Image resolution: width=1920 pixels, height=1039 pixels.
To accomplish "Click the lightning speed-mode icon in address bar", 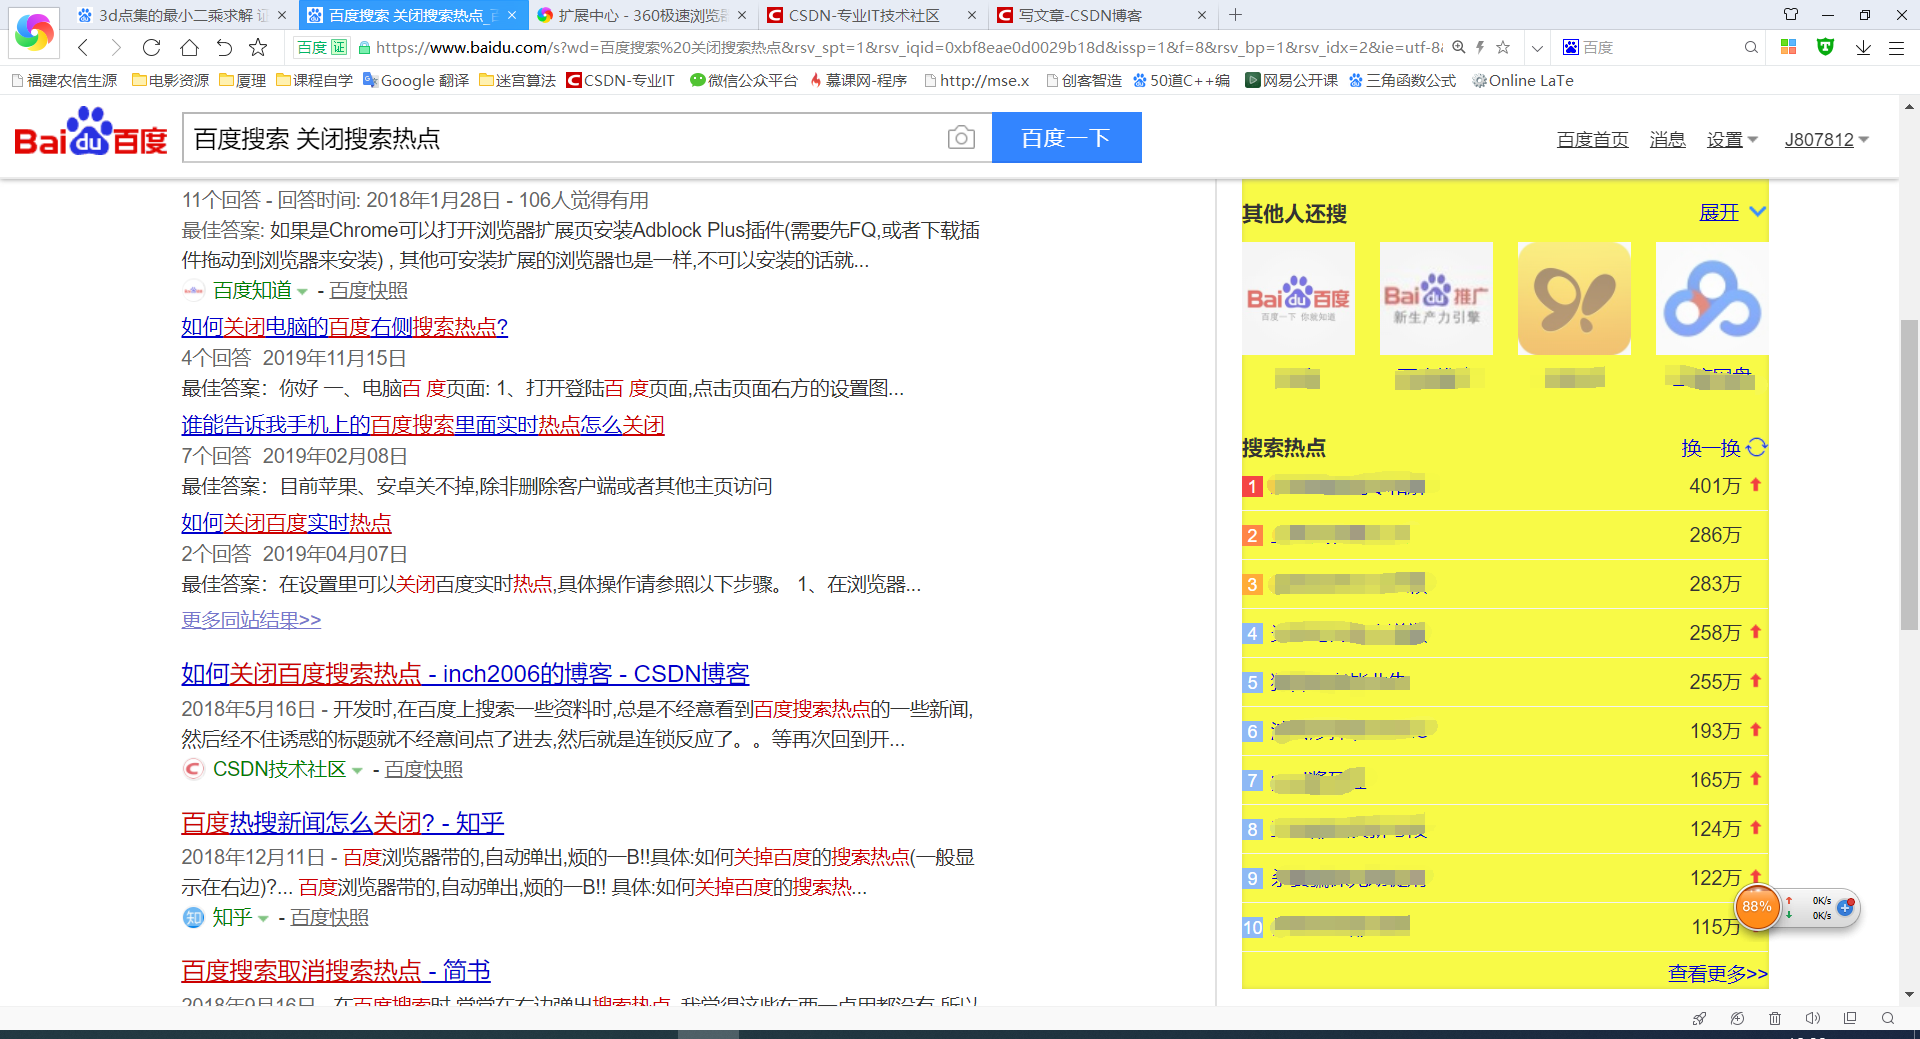I will [x=1480, y=47].
